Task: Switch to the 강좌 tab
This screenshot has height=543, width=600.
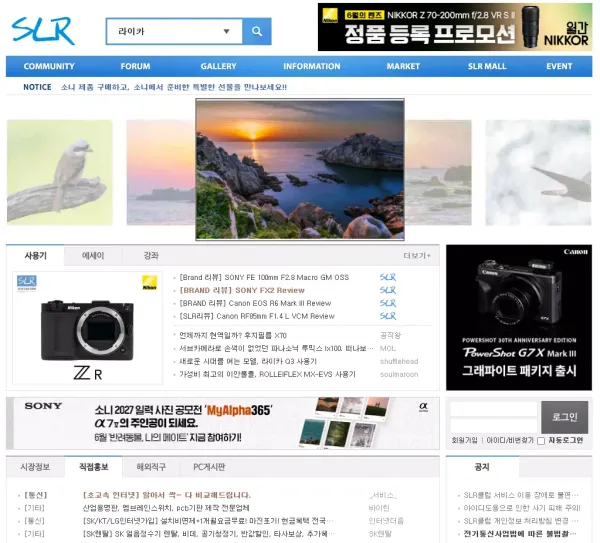Action: 151,256
